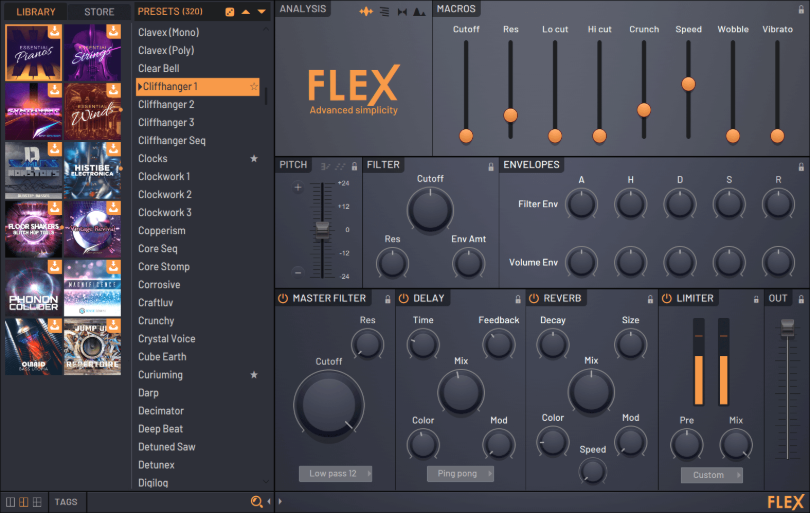812x515 pixels.
Task: Select two-pane browser layout icon
Action: [23, 502]
